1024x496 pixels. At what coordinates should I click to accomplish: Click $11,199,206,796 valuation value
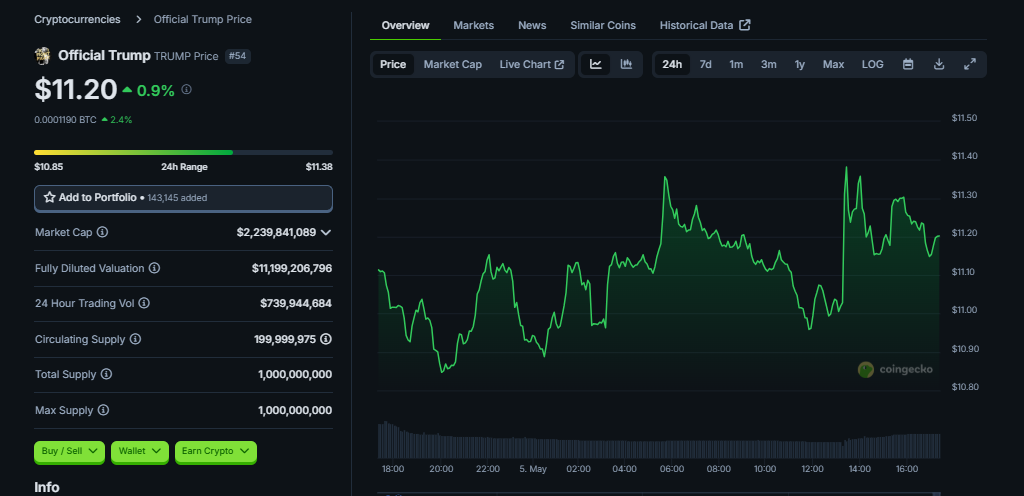coord(292,268)
